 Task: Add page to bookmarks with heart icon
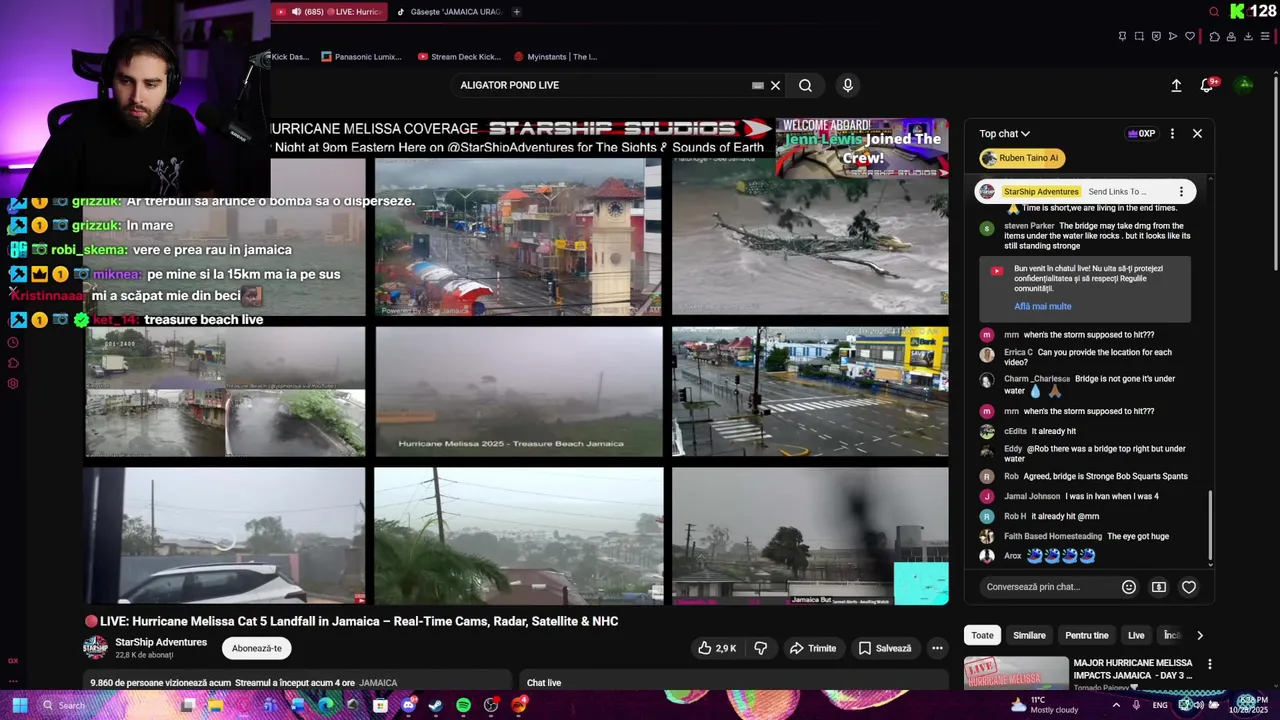pos(1190,37)
